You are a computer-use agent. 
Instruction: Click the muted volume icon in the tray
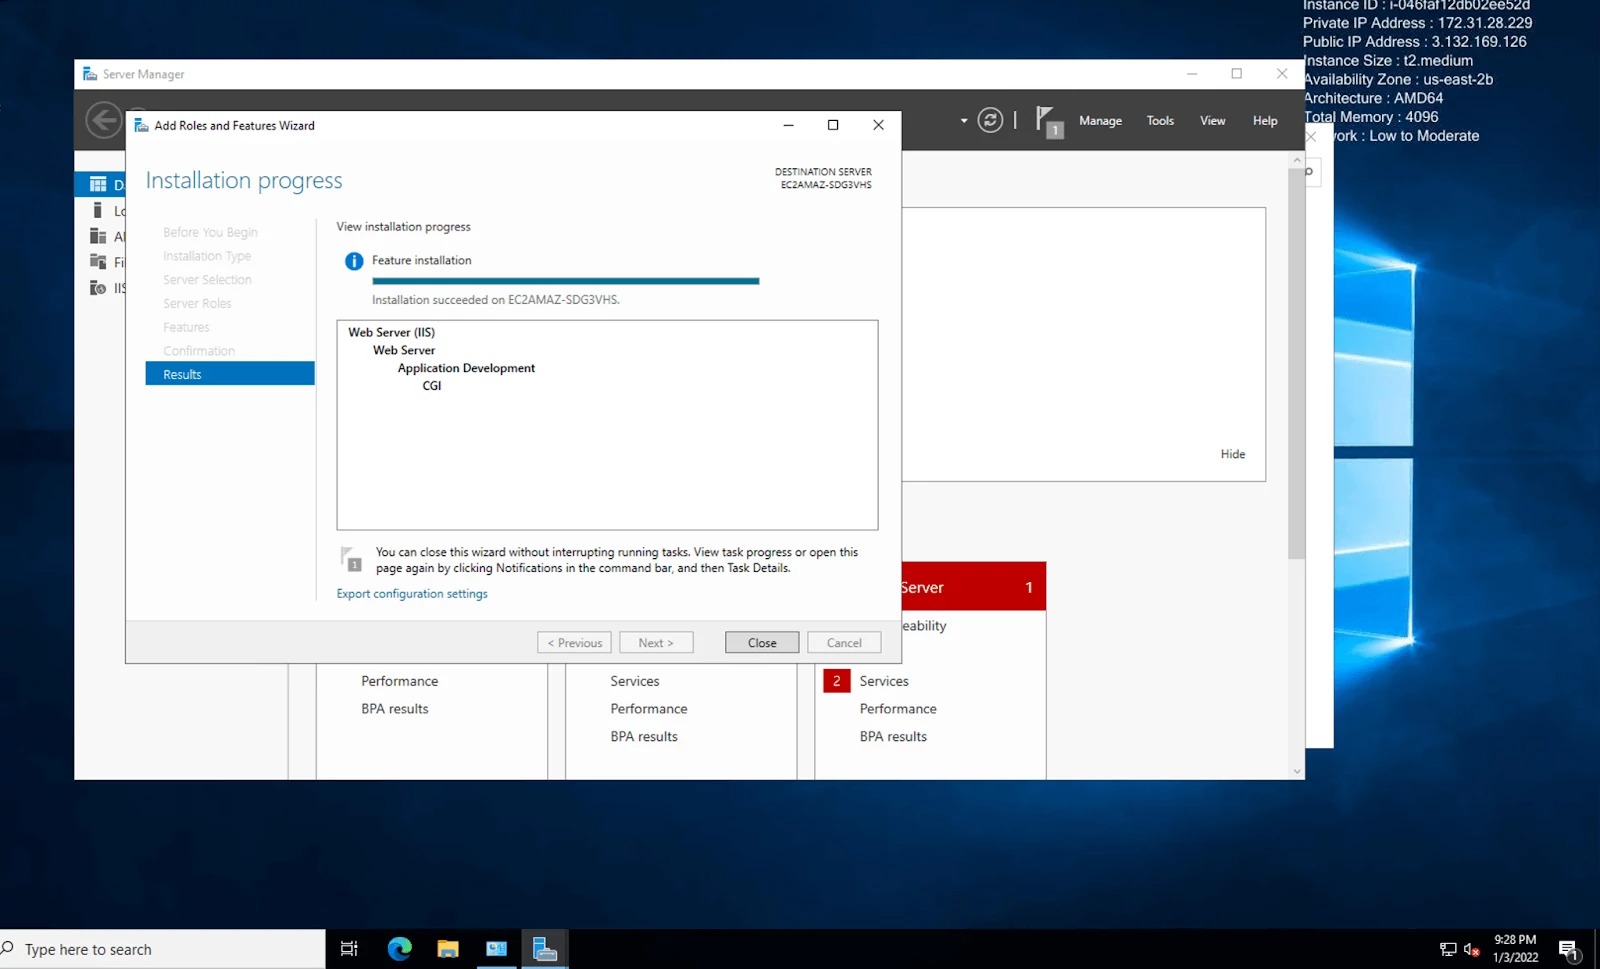1471,949
